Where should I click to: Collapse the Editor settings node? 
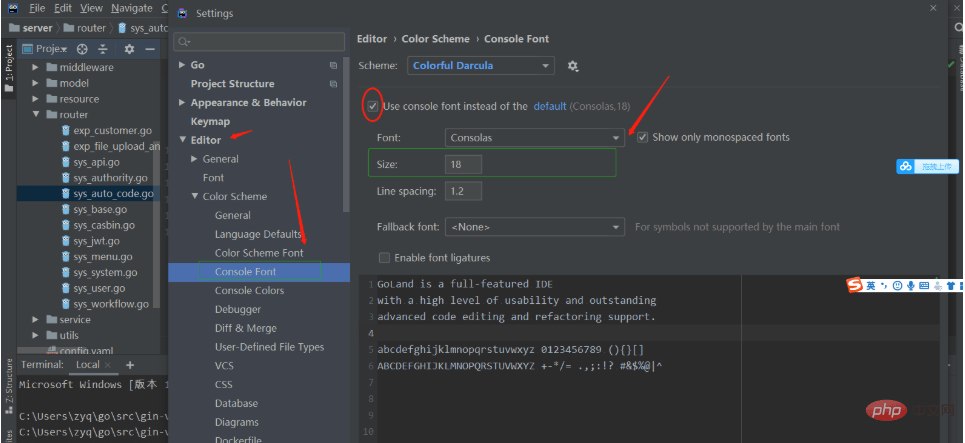[x=182, y=140]
